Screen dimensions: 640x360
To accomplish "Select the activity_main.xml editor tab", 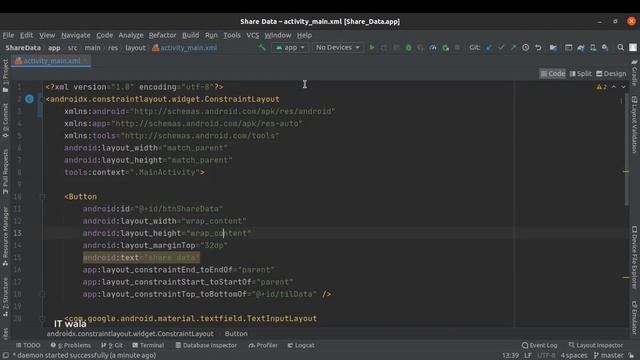I will (x=51, y=61).
